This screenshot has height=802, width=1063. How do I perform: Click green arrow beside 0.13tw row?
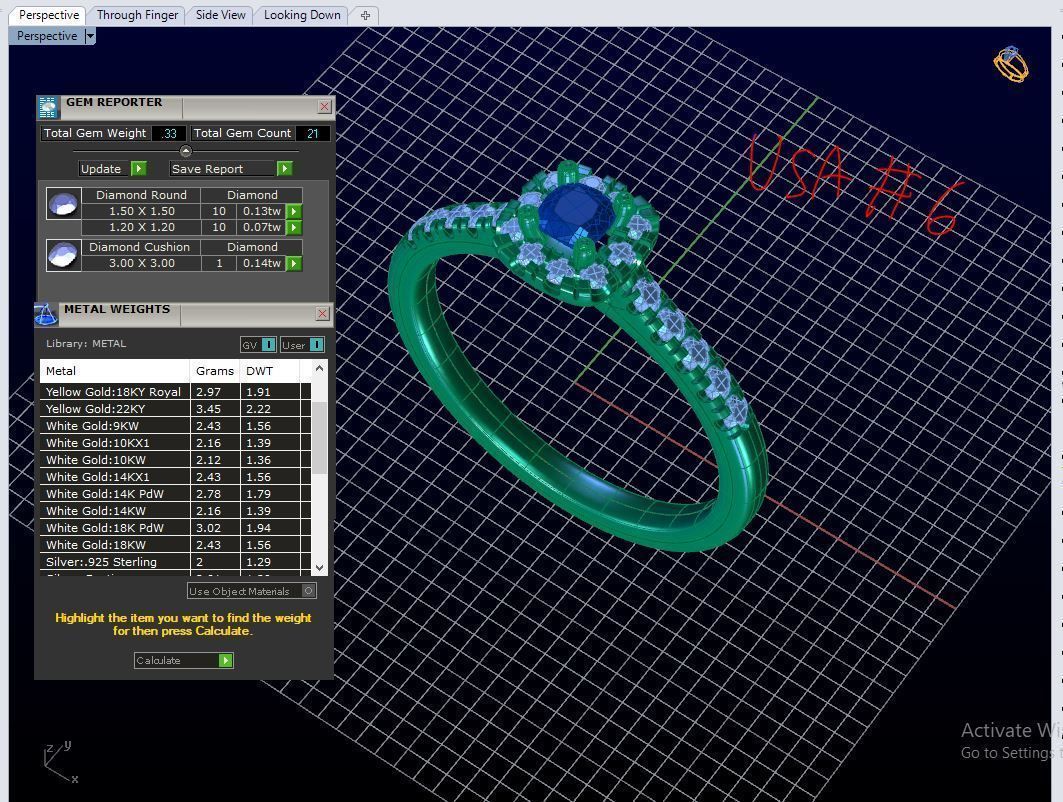[x=294, y=212]
